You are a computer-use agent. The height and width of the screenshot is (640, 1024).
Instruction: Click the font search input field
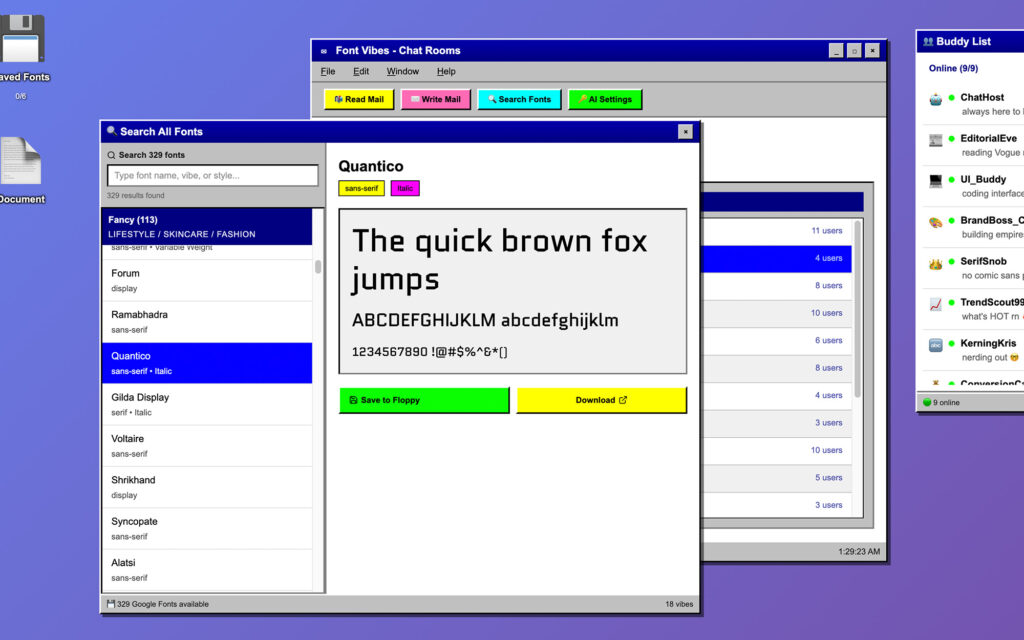(x=212, y=176)
